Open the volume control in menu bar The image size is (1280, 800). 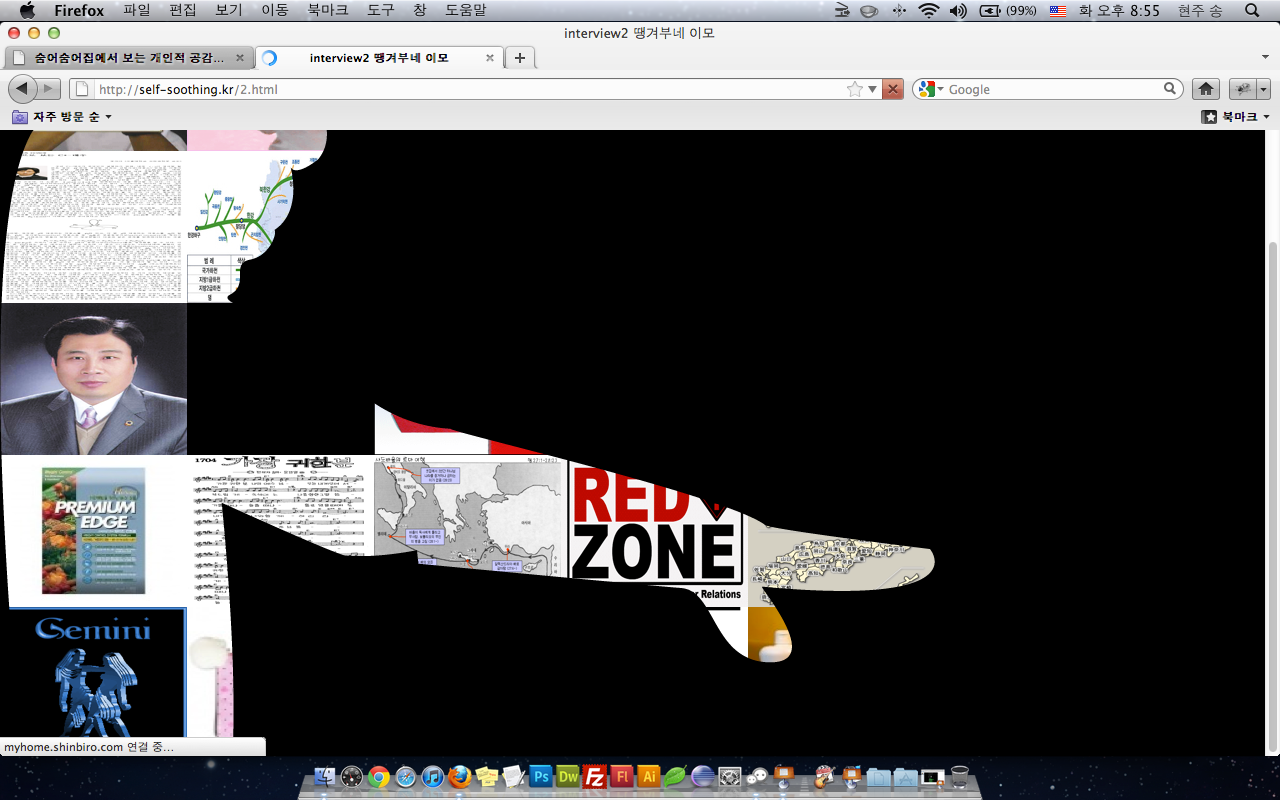tap(958, 10)
